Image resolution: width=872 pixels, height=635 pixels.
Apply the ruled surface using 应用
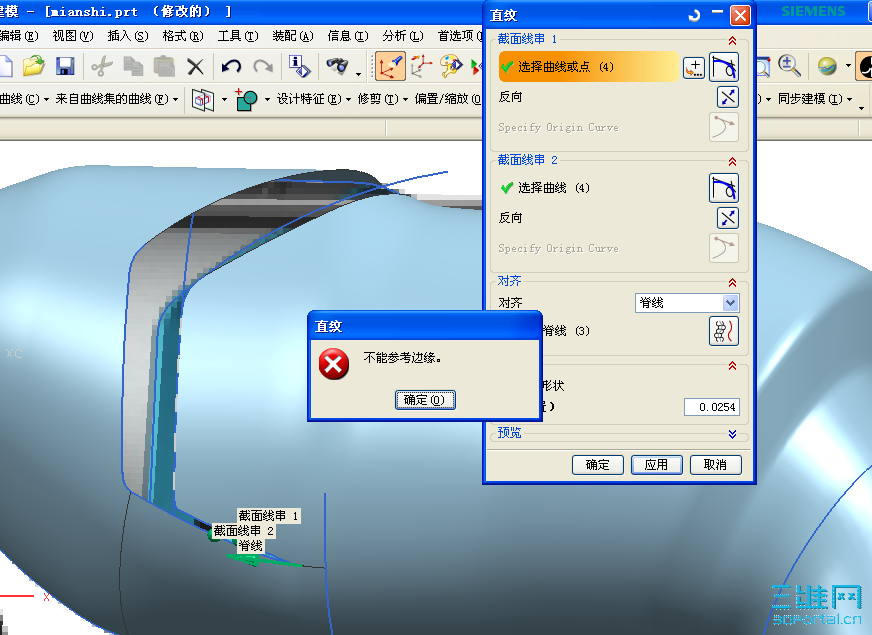[657, 464]
